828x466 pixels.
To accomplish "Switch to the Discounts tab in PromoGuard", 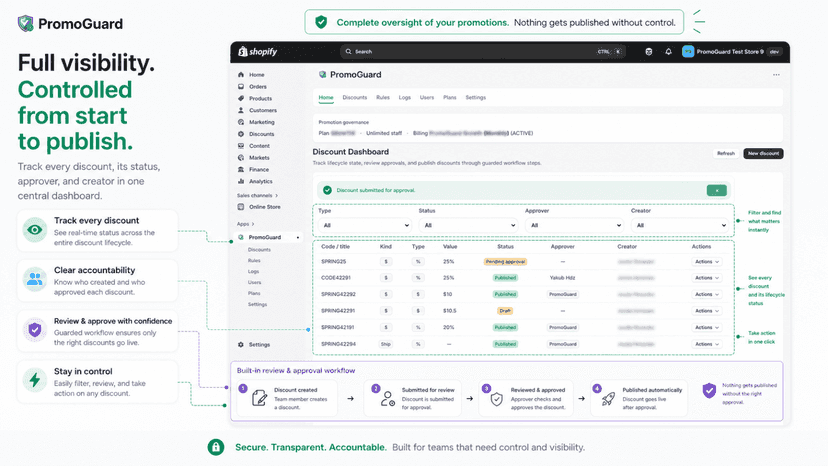I will click(354, 98).
